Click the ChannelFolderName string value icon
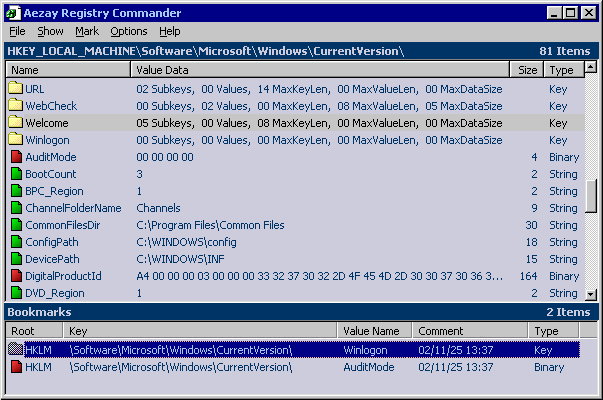Screen dimensions: 603x400 point(16,207)
